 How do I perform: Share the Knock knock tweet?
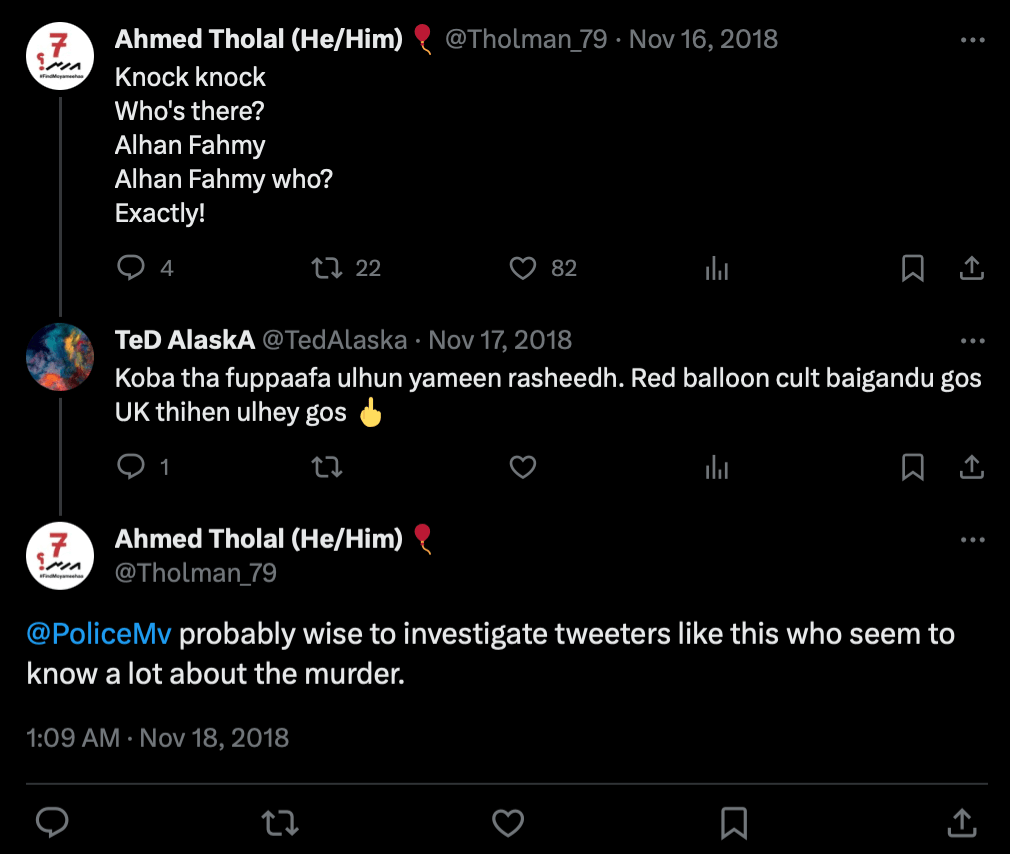[972, 268]
